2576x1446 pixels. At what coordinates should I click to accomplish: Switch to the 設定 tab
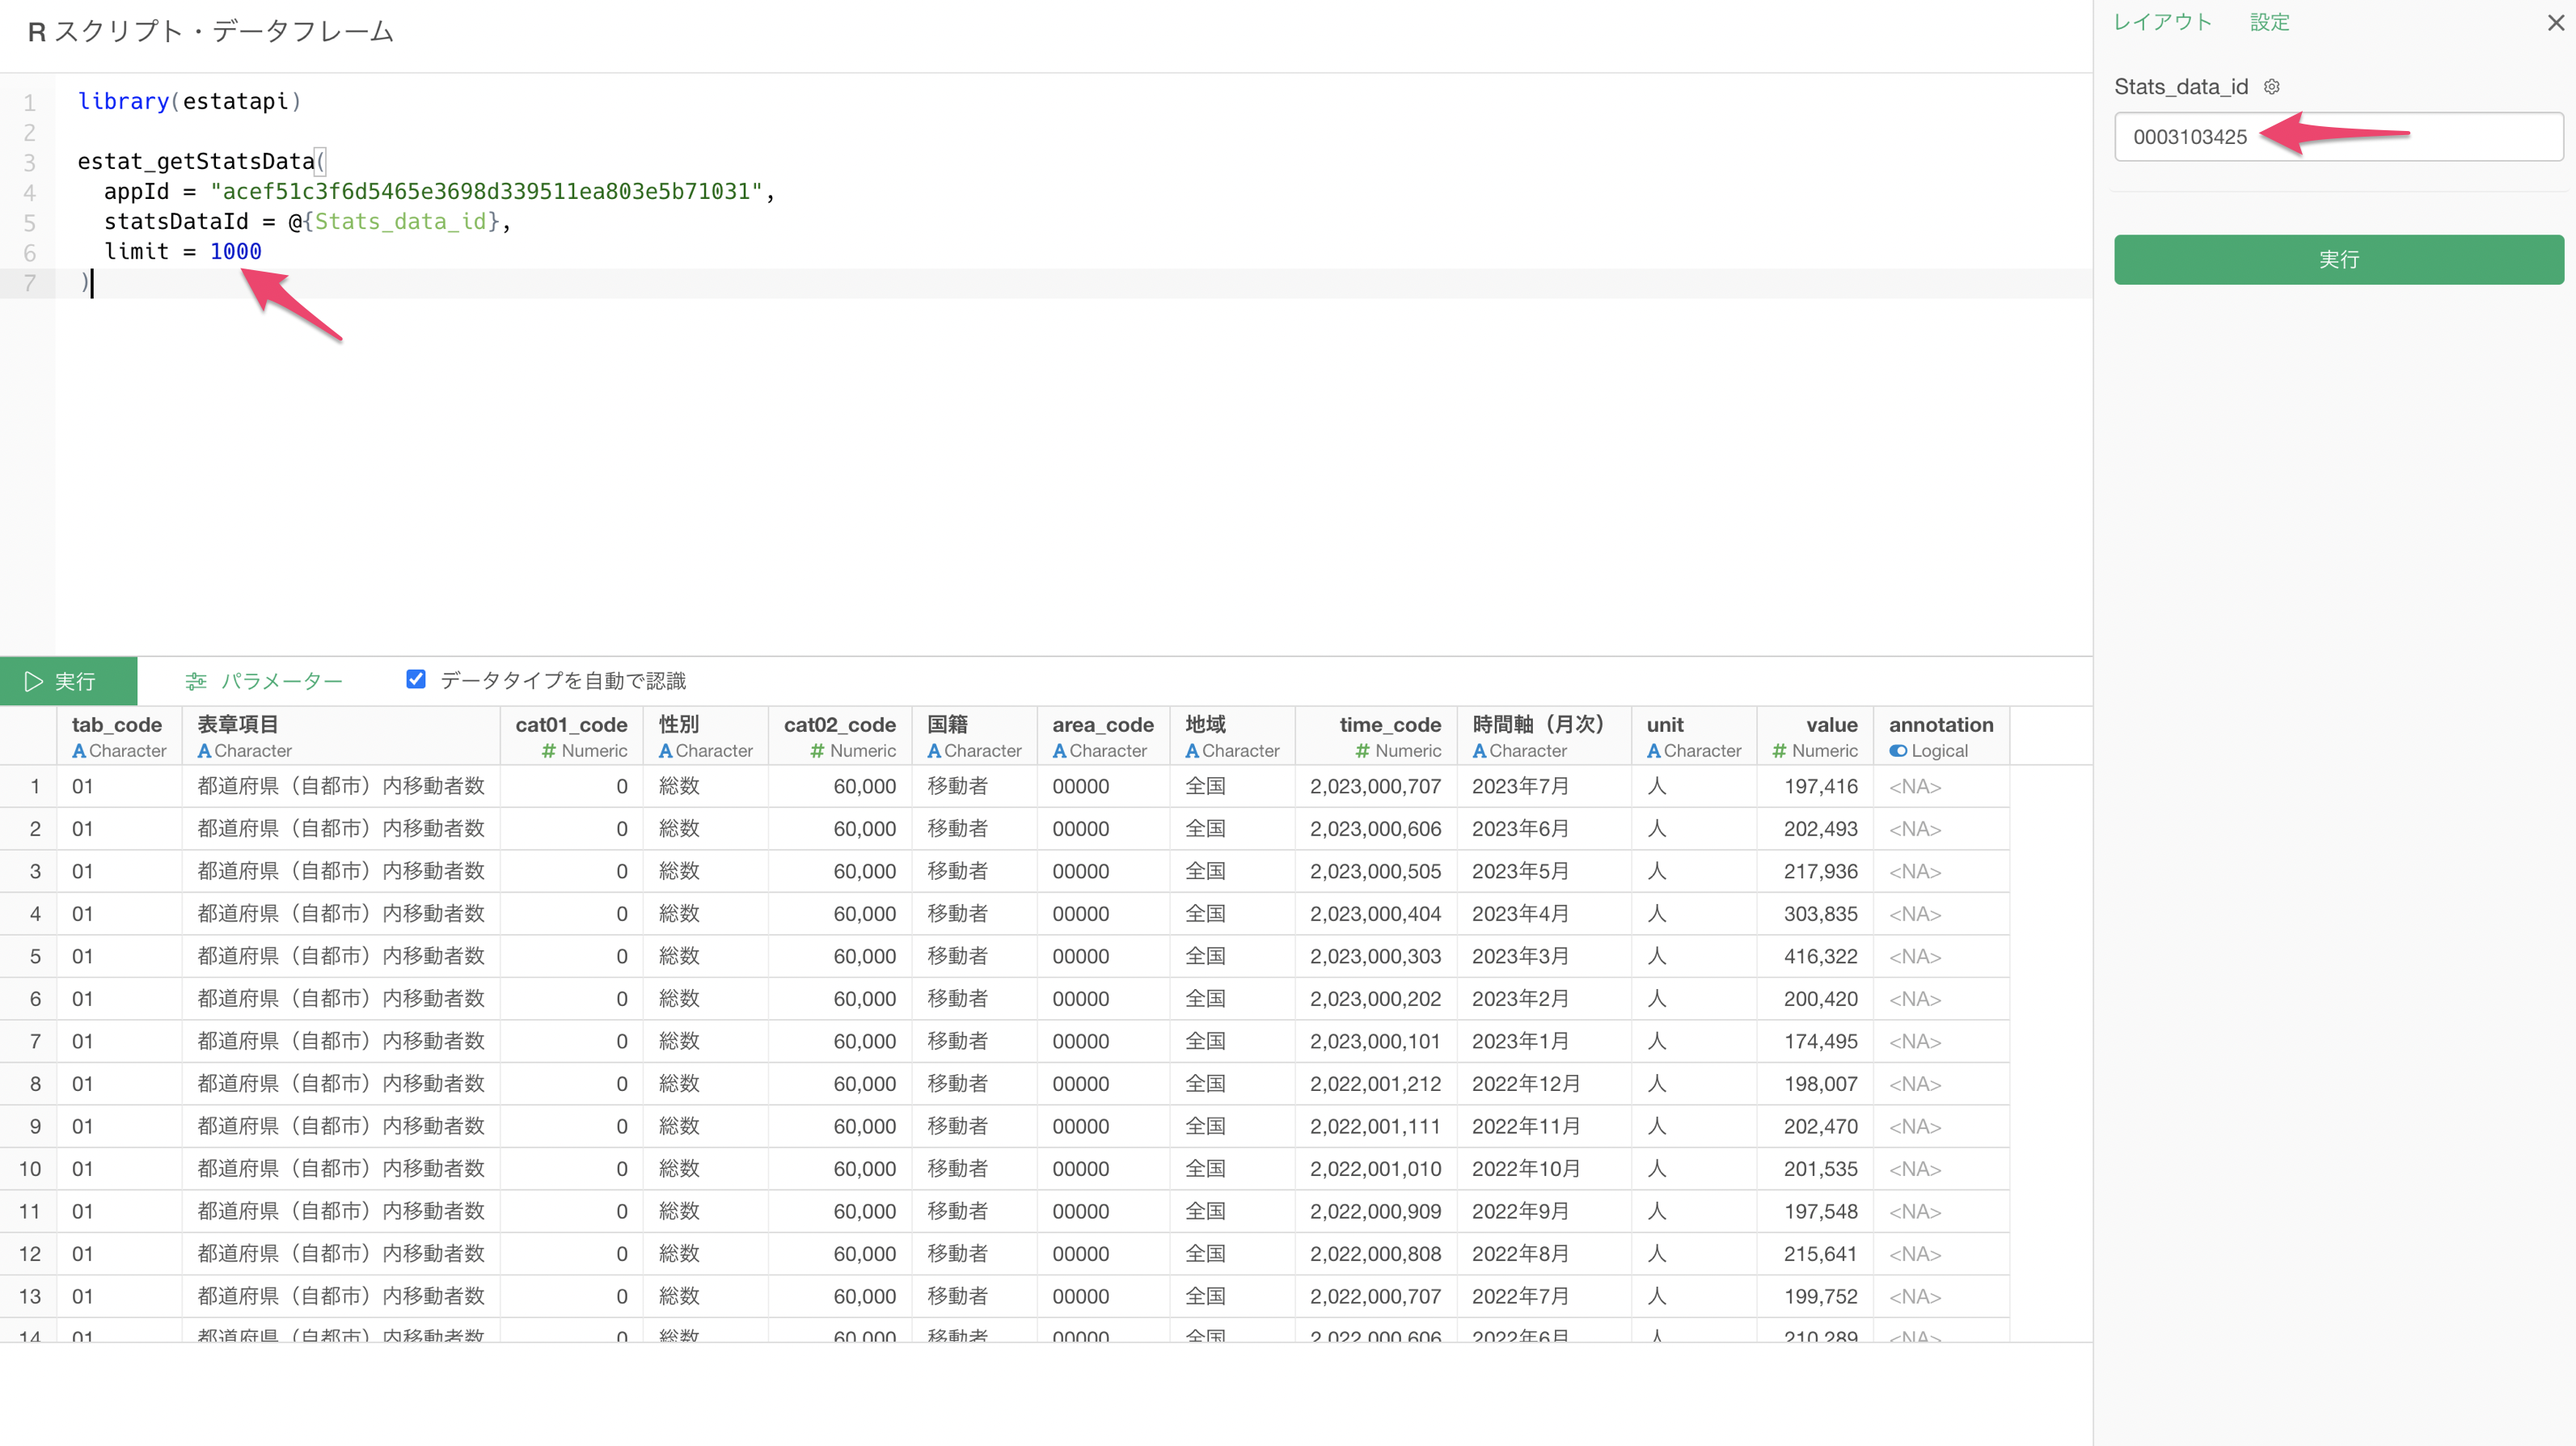(x=2269, y=22)
